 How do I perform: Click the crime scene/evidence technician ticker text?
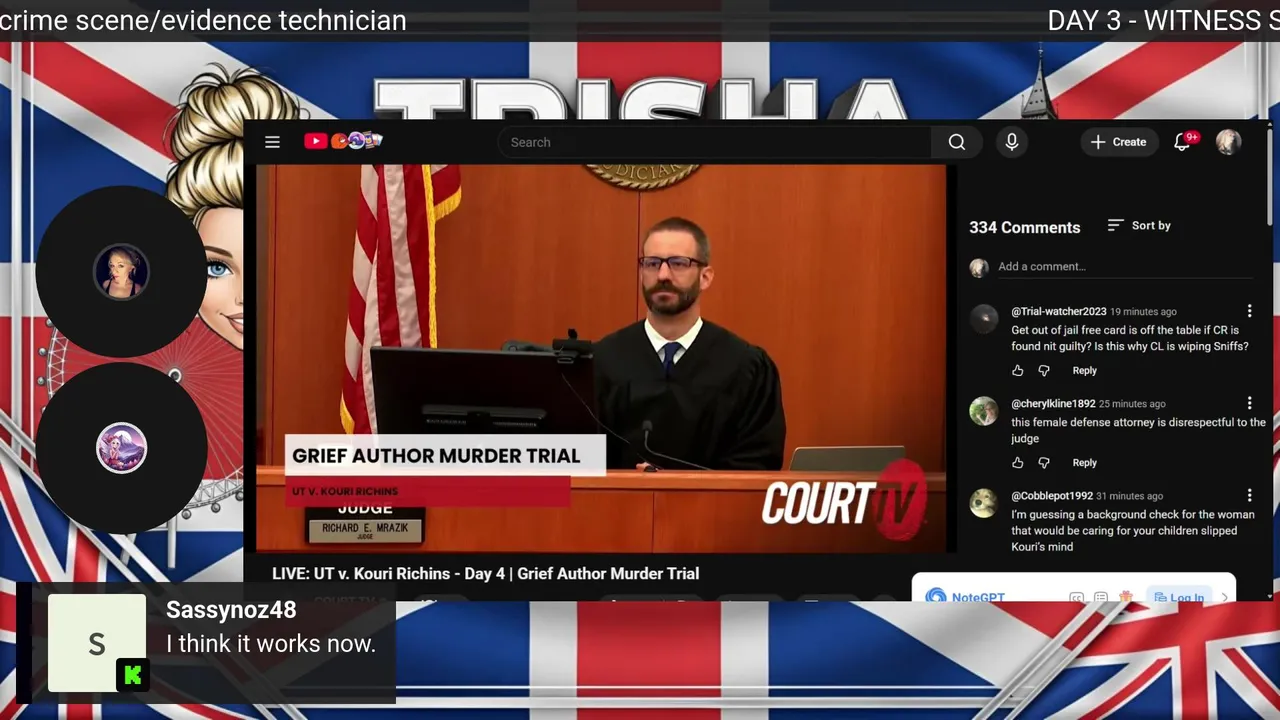203,20
